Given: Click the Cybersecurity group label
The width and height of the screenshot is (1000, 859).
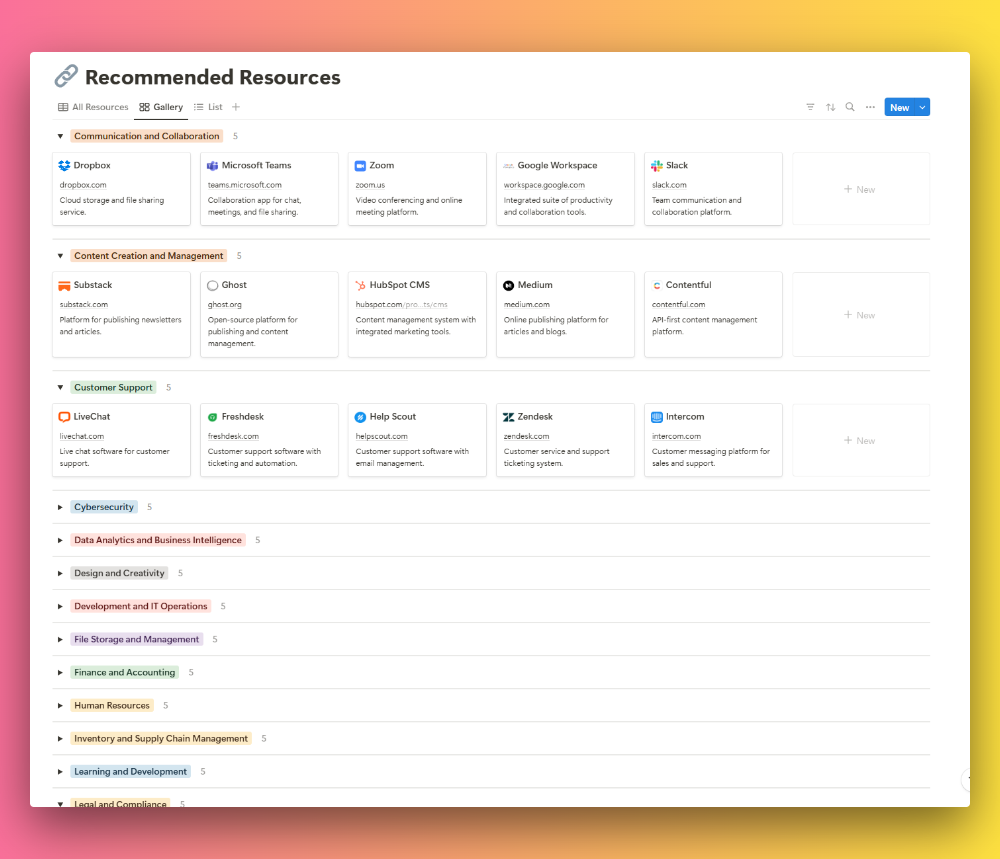Looking at the screenshot, I should click(x=104, y=507).
